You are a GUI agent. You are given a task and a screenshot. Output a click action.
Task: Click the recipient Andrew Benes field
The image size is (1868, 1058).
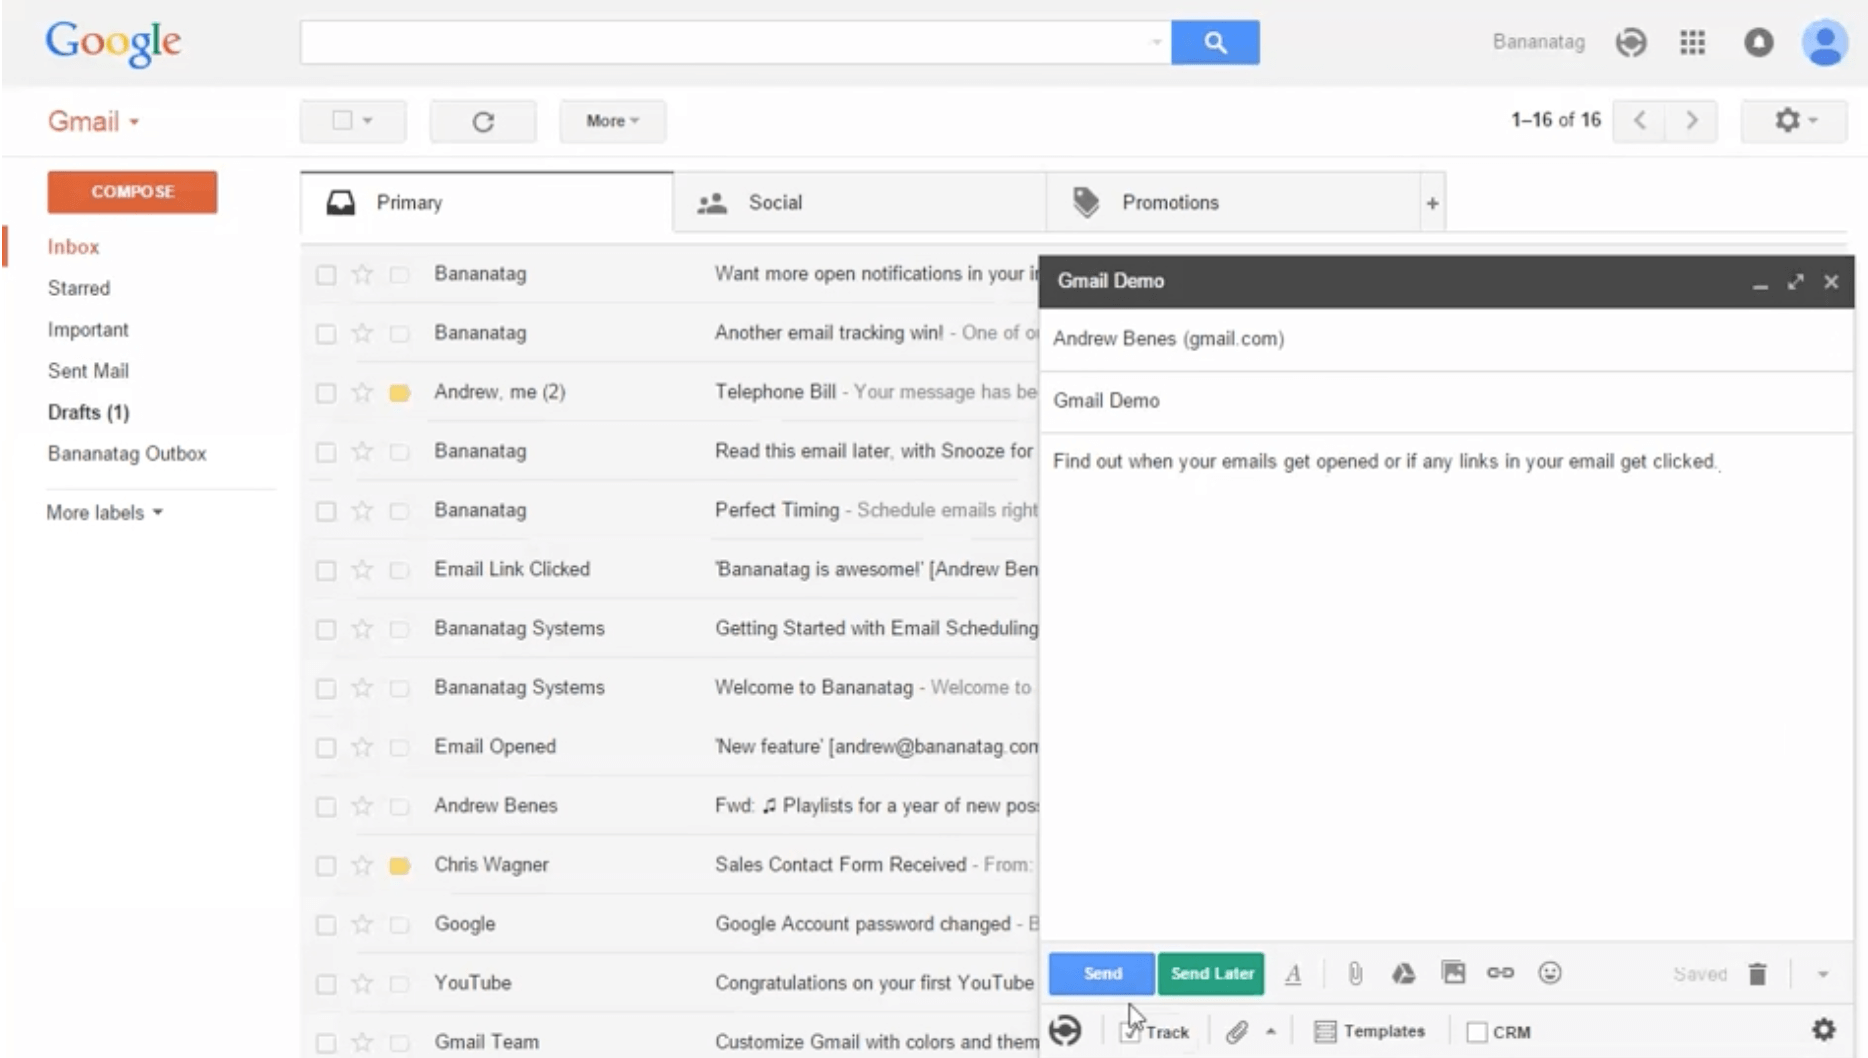point(1446,339)
